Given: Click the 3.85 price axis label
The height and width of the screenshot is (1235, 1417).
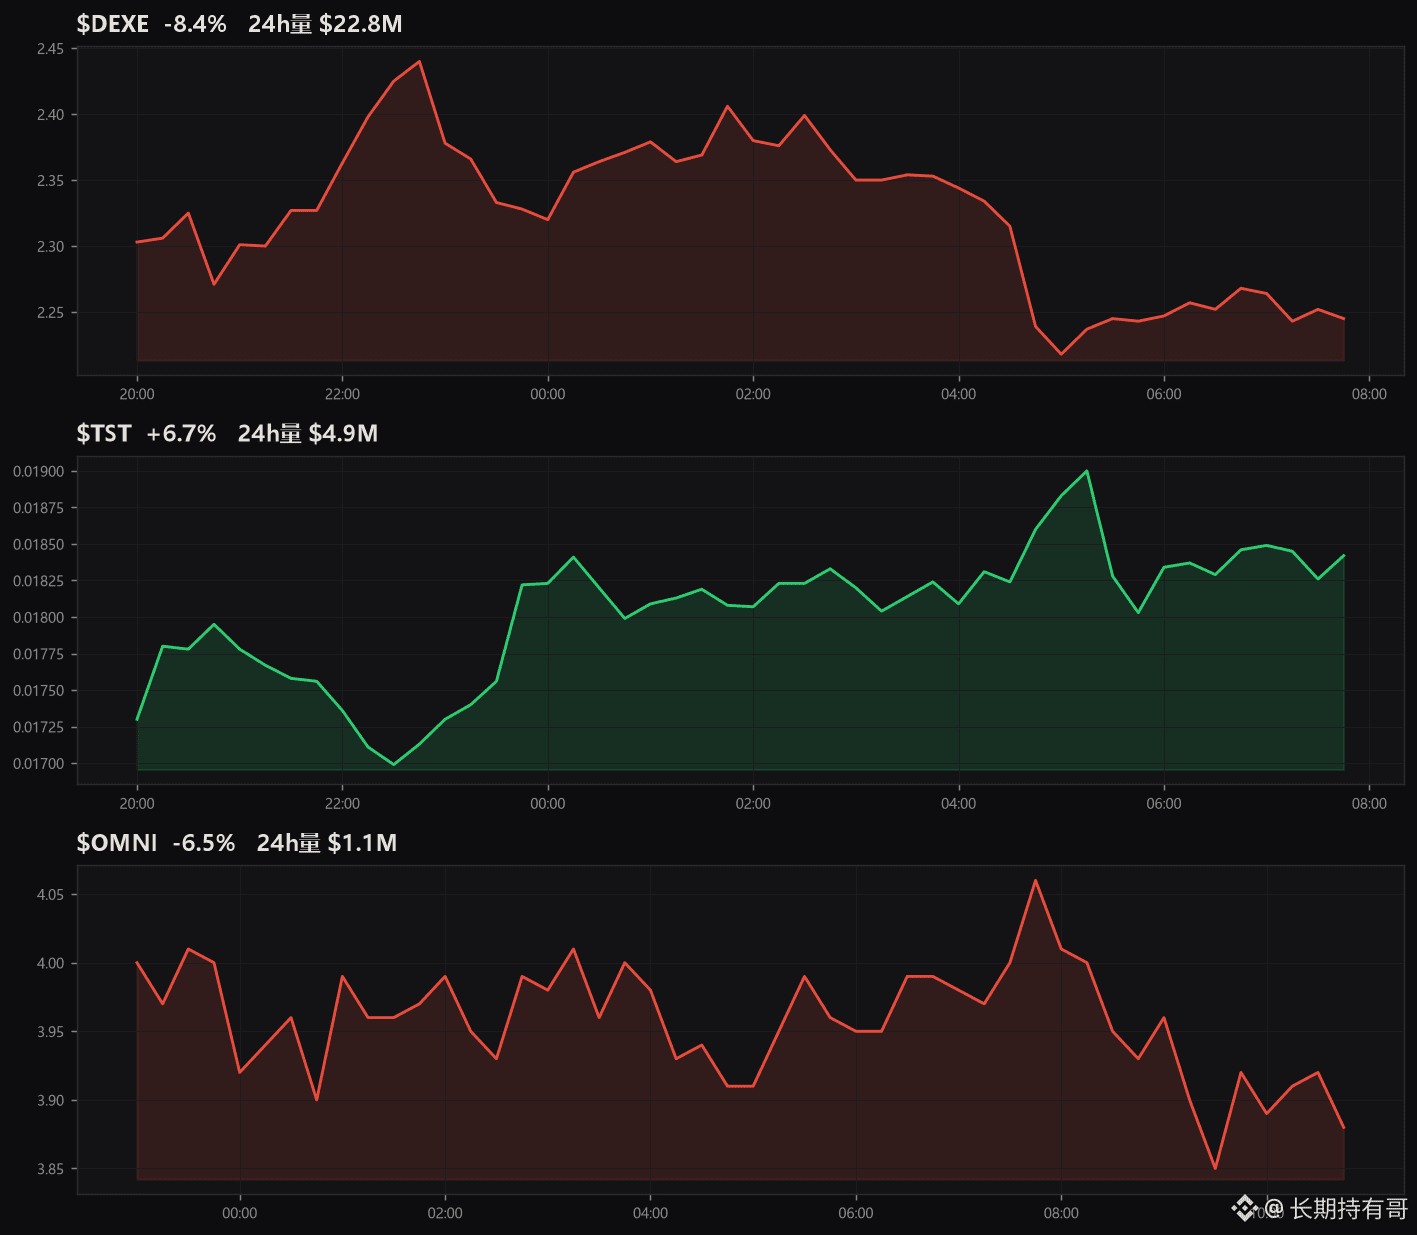Looking at the screenshot, I should pyautogui.click(x=50, y=1169).
